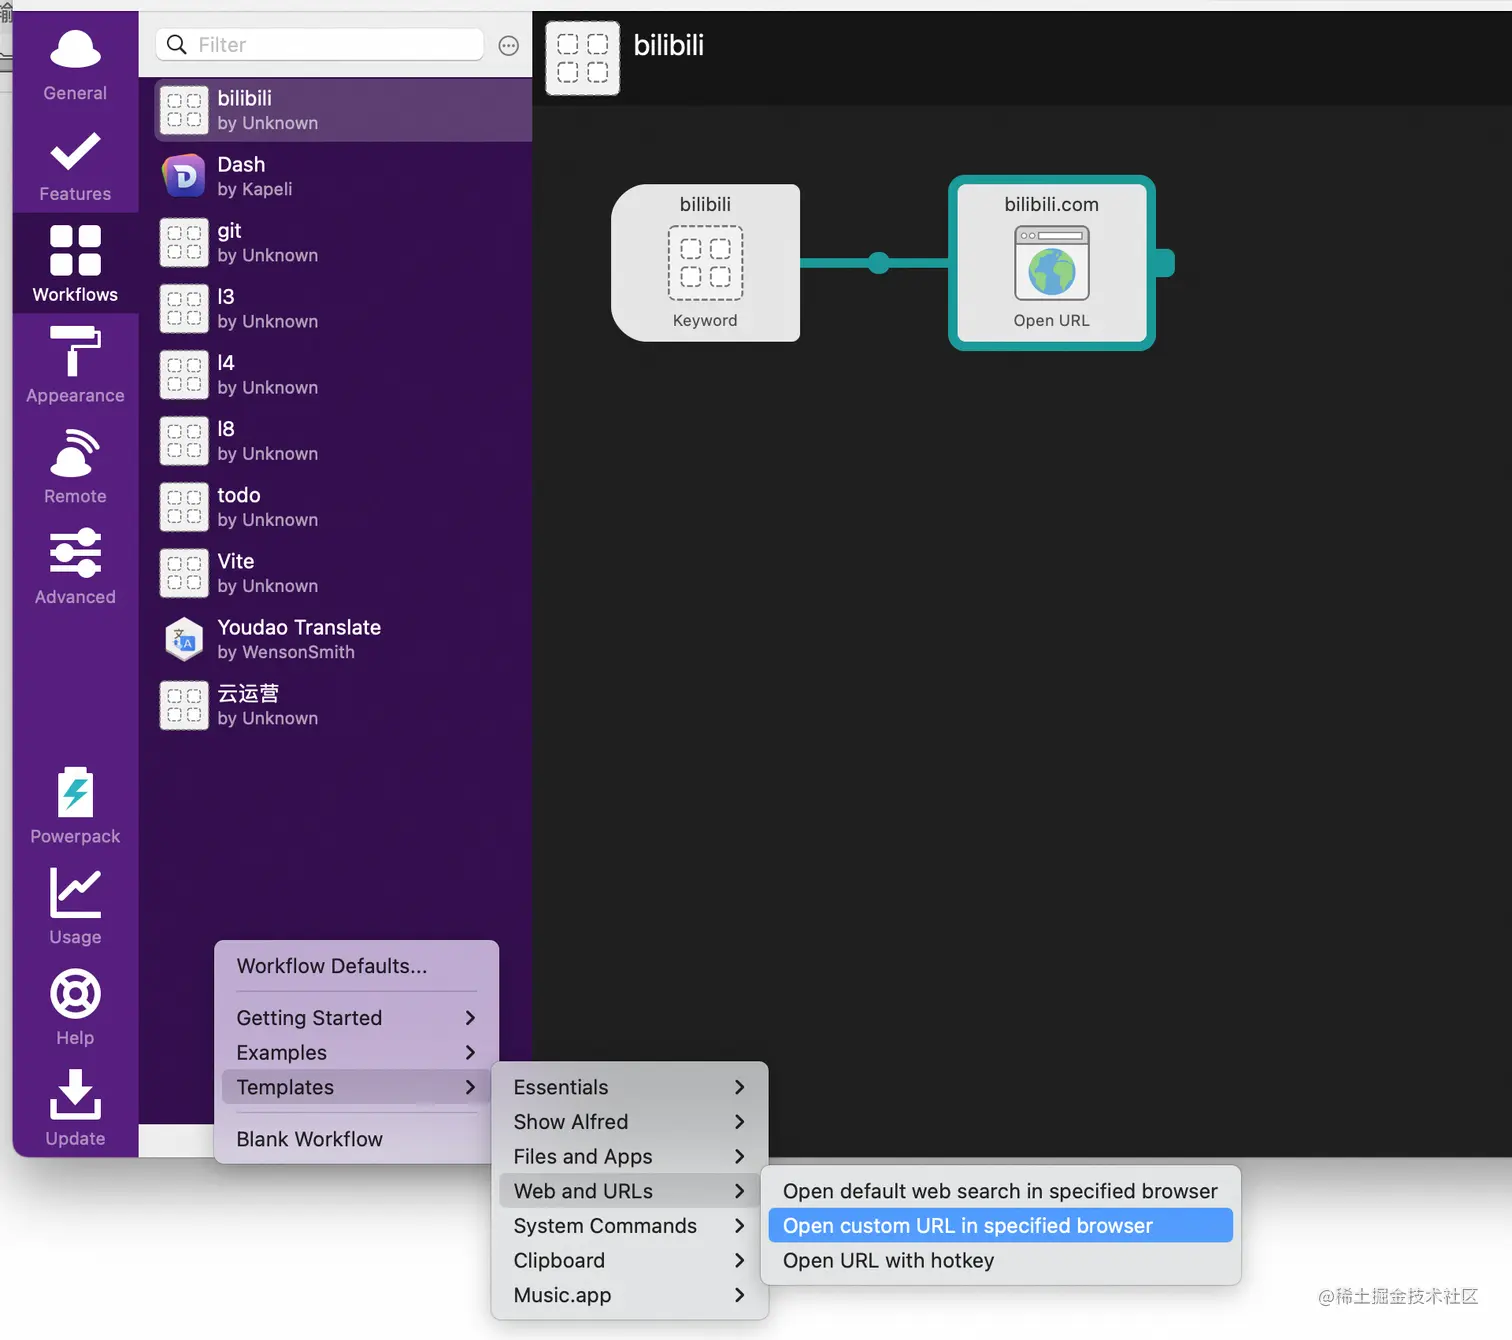Open the Remote preferences
Screen dimensions: 1512x1340
(x=75, y=466)
